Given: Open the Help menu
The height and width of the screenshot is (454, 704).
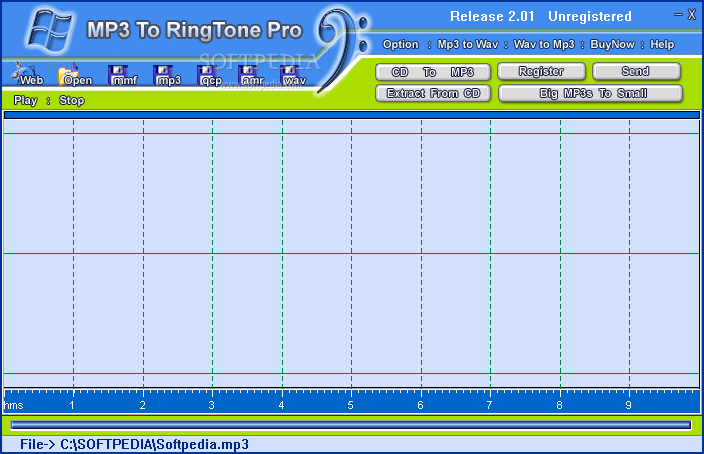Looking at the screenshot, I should coord(662,44).
